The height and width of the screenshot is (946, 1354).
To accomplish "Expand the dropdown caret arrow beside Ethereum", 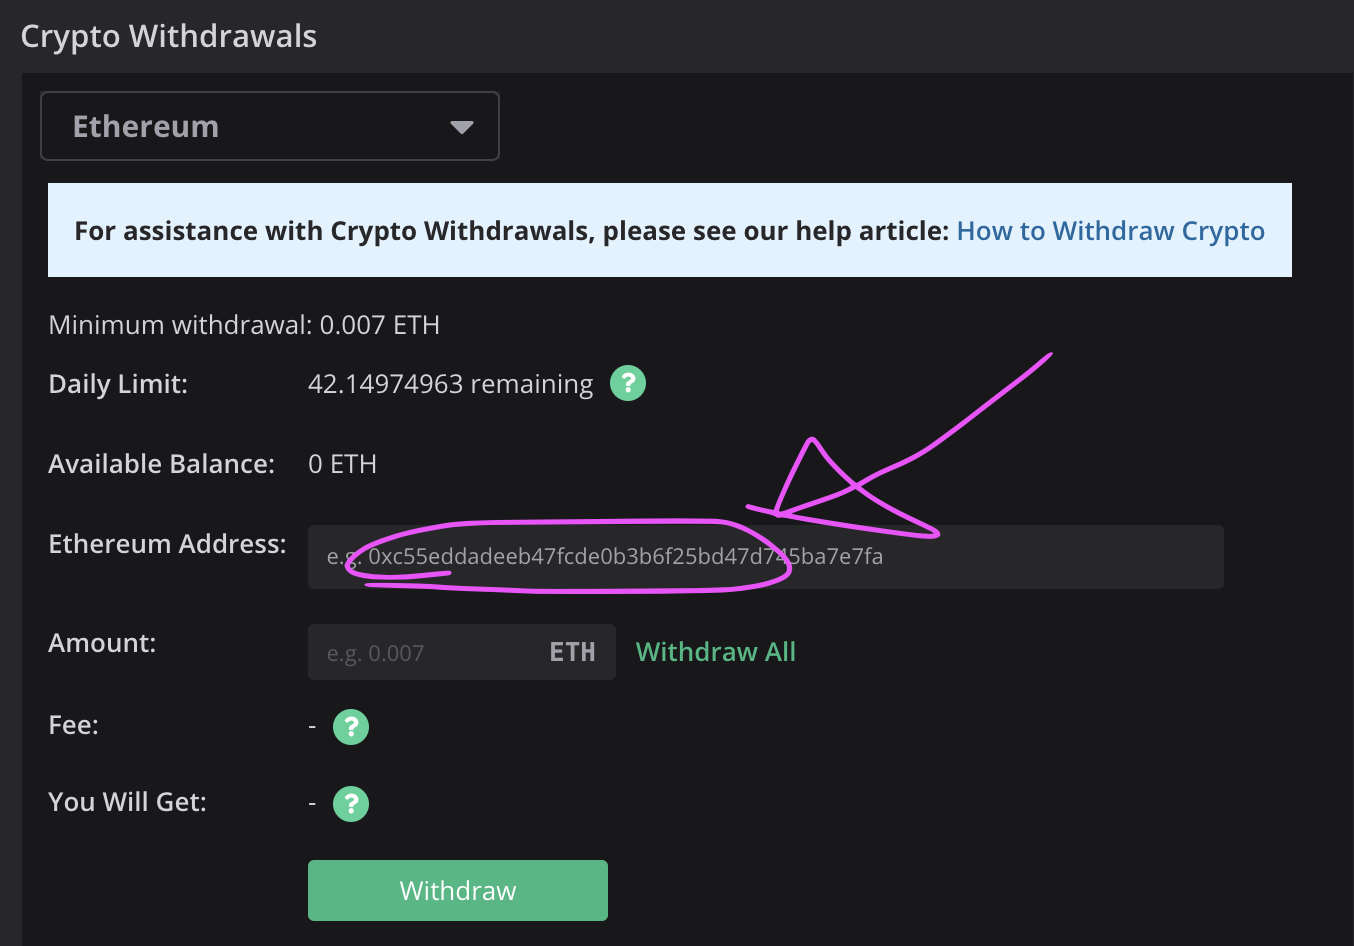I will click(461, 127).
